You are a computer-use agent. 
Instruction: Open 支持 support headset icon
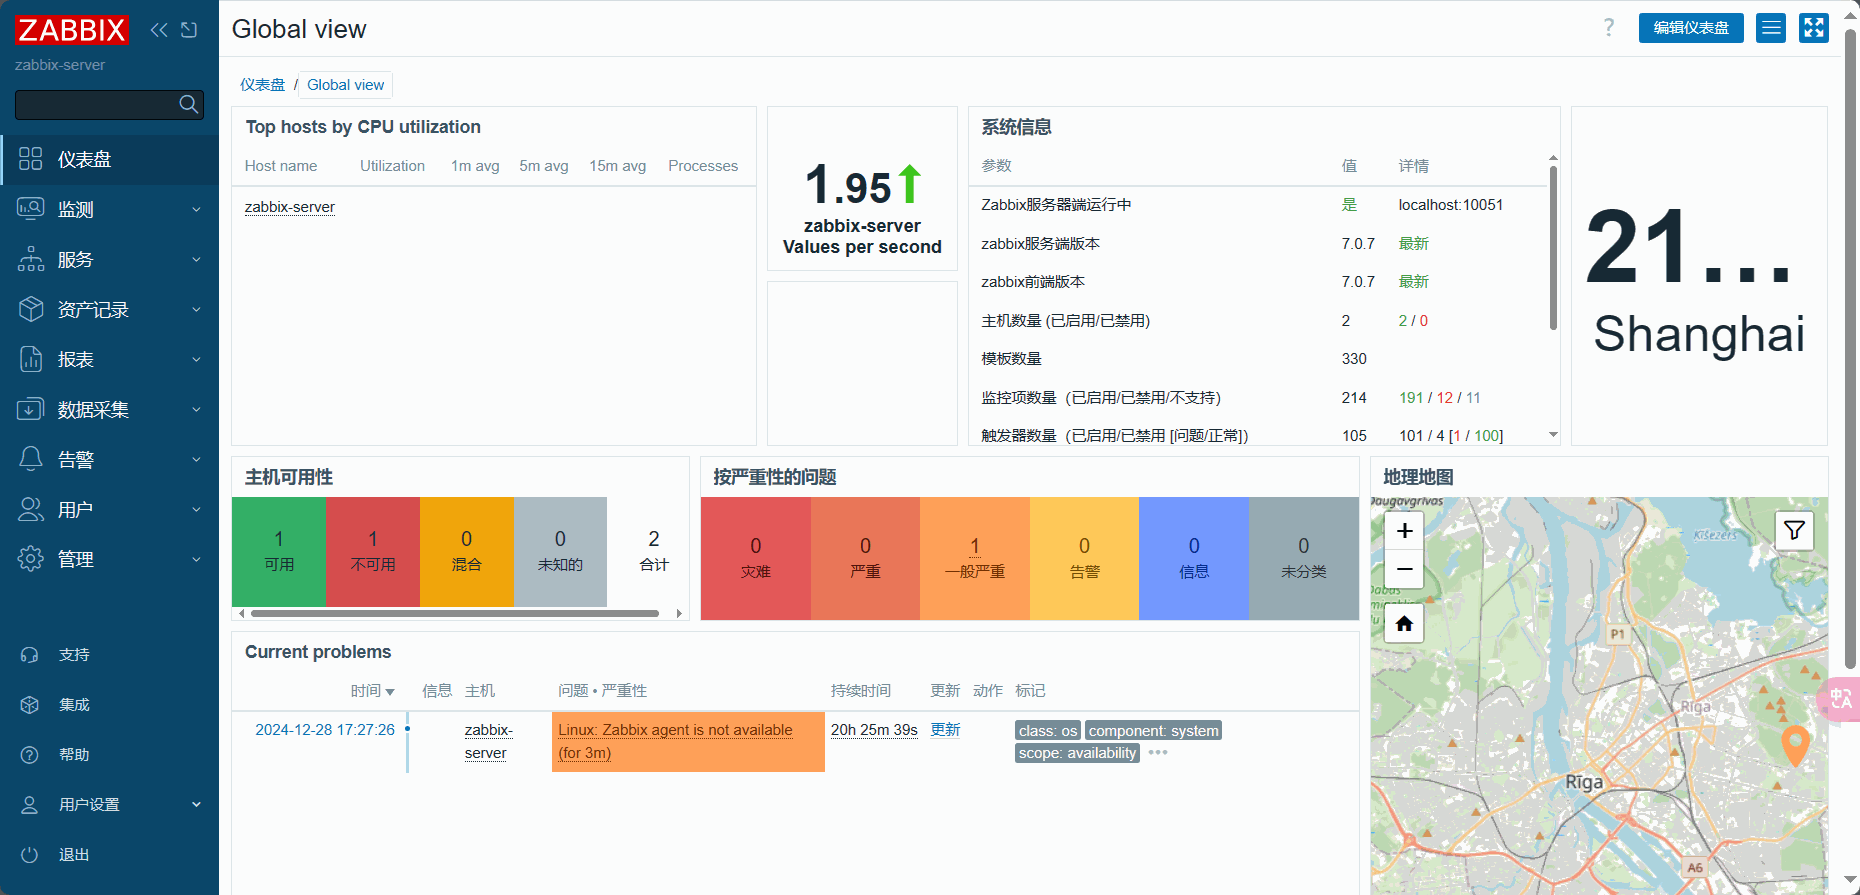point(30,655)
